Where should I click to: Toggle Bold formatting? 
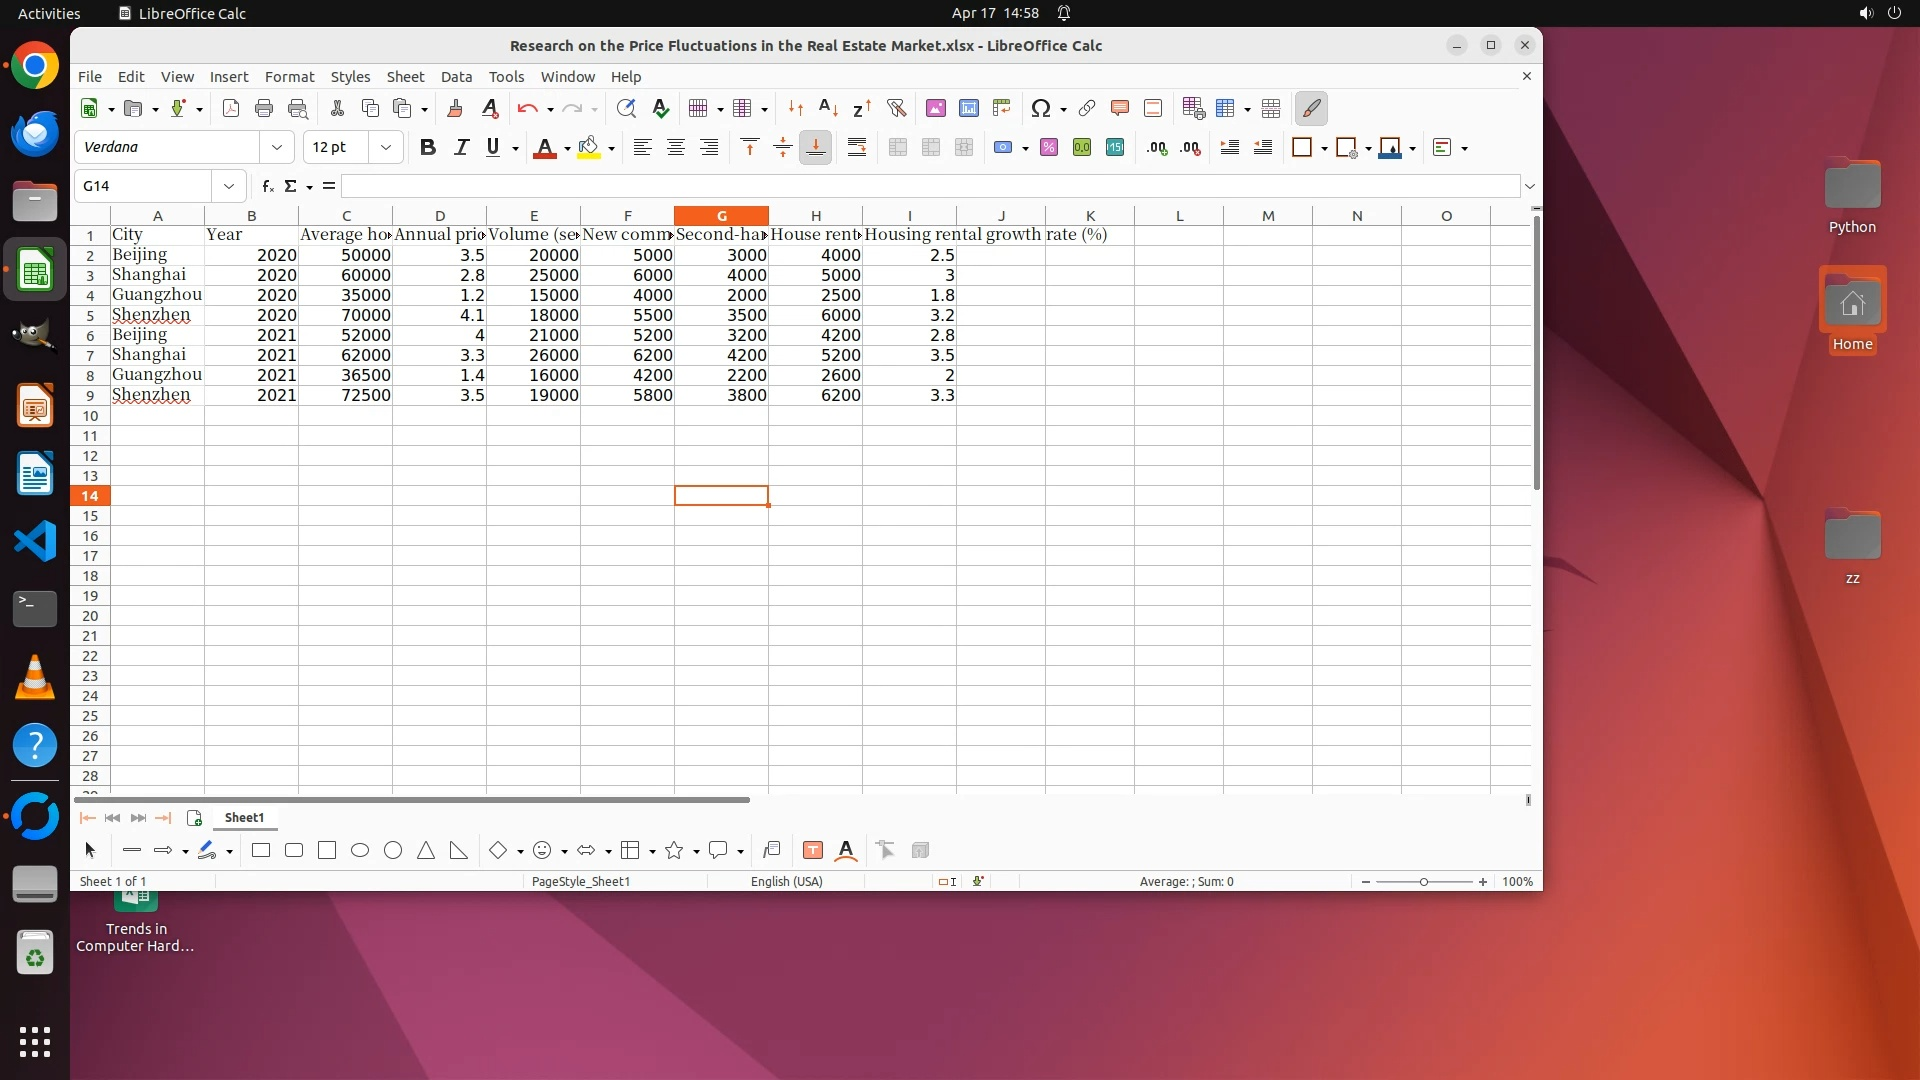point(428,148)
